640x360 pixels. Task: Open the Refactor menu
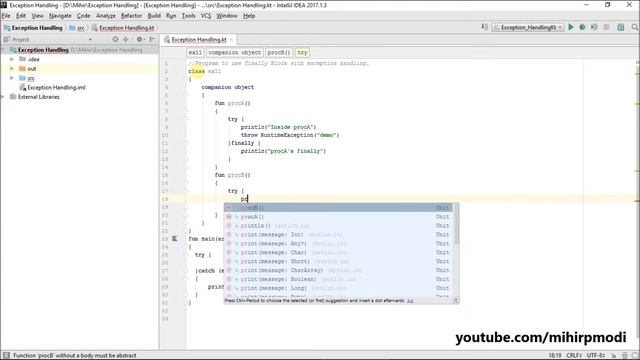pos(131,16)
